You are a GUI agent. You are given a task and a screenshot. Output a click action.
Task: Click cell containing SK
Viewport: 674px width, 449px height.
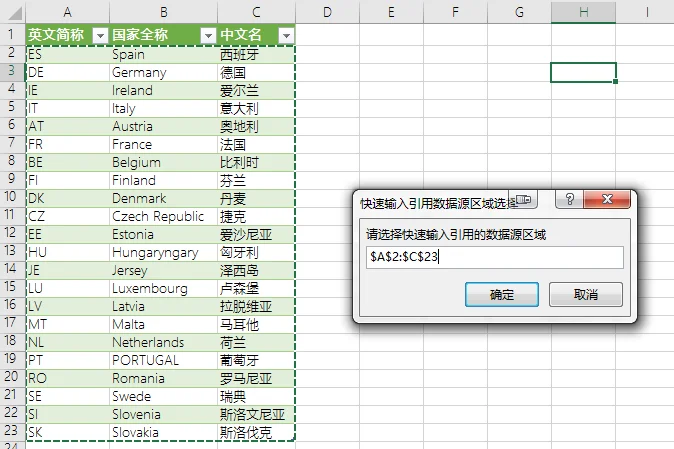[67, 432]
